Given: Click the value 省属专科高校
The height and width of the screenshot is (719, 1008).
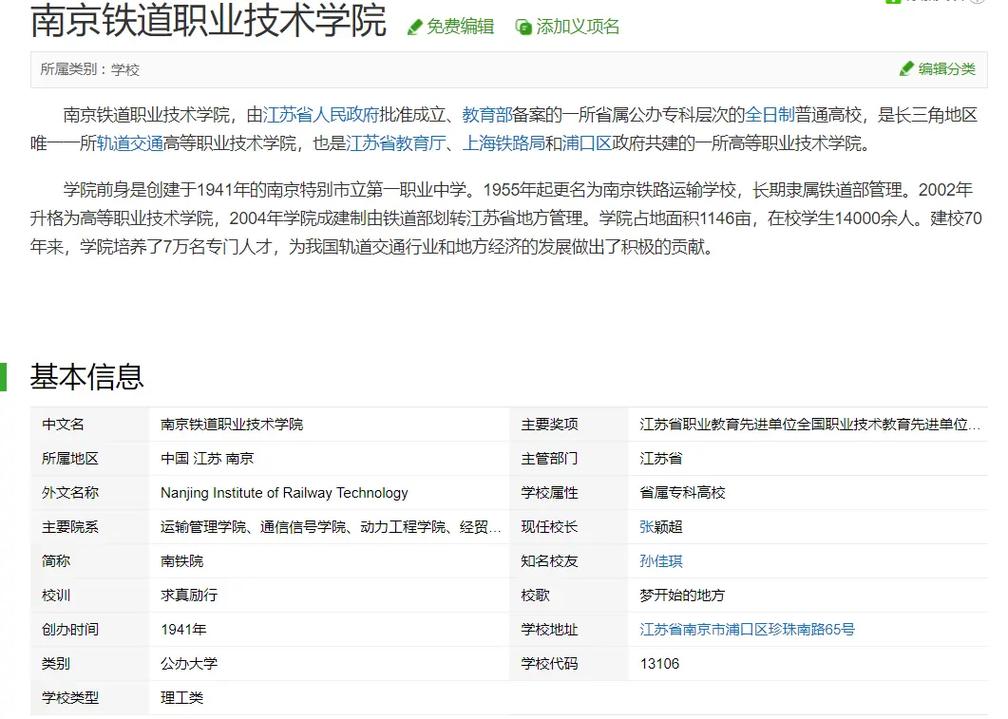Looking at the screenshot, I should (x=682, y=493).
